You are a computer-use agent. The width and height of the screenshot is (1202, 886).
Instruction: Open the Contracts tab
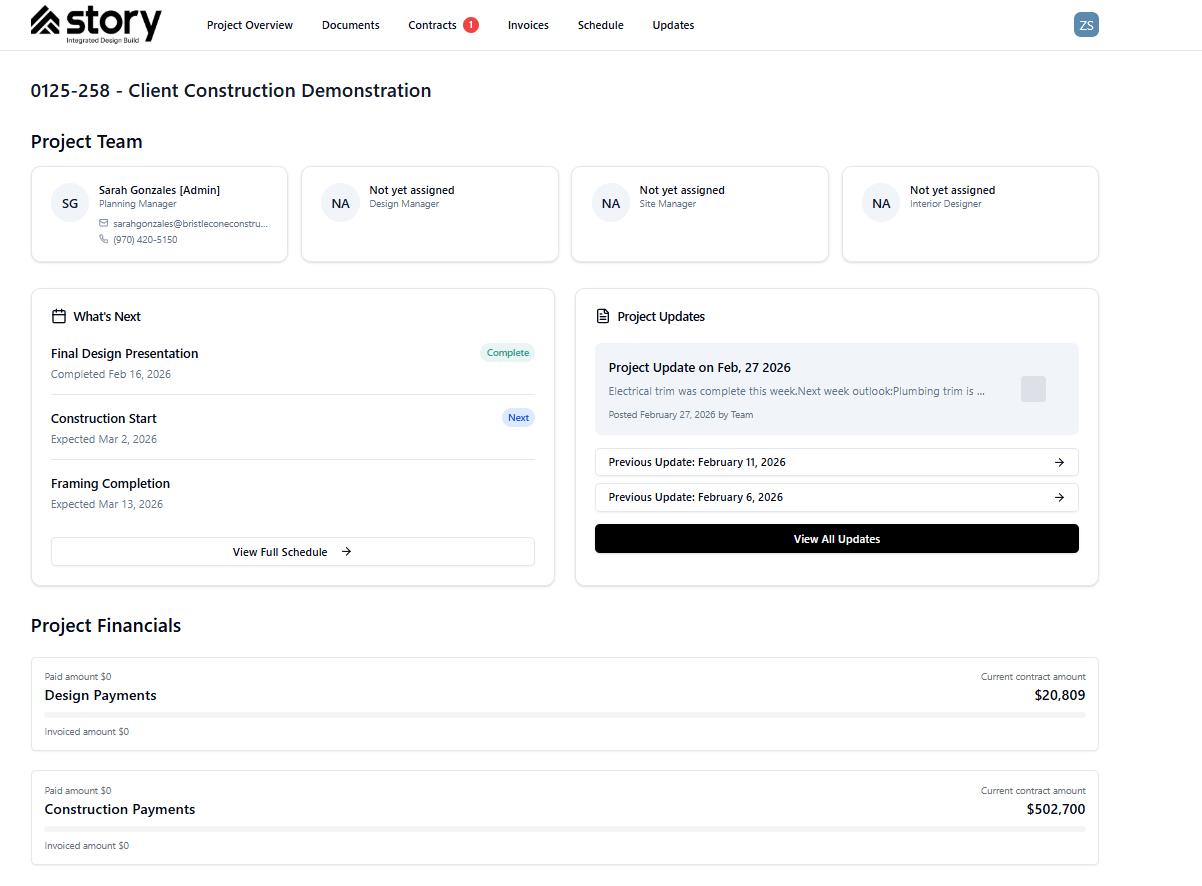click(433, 25)
